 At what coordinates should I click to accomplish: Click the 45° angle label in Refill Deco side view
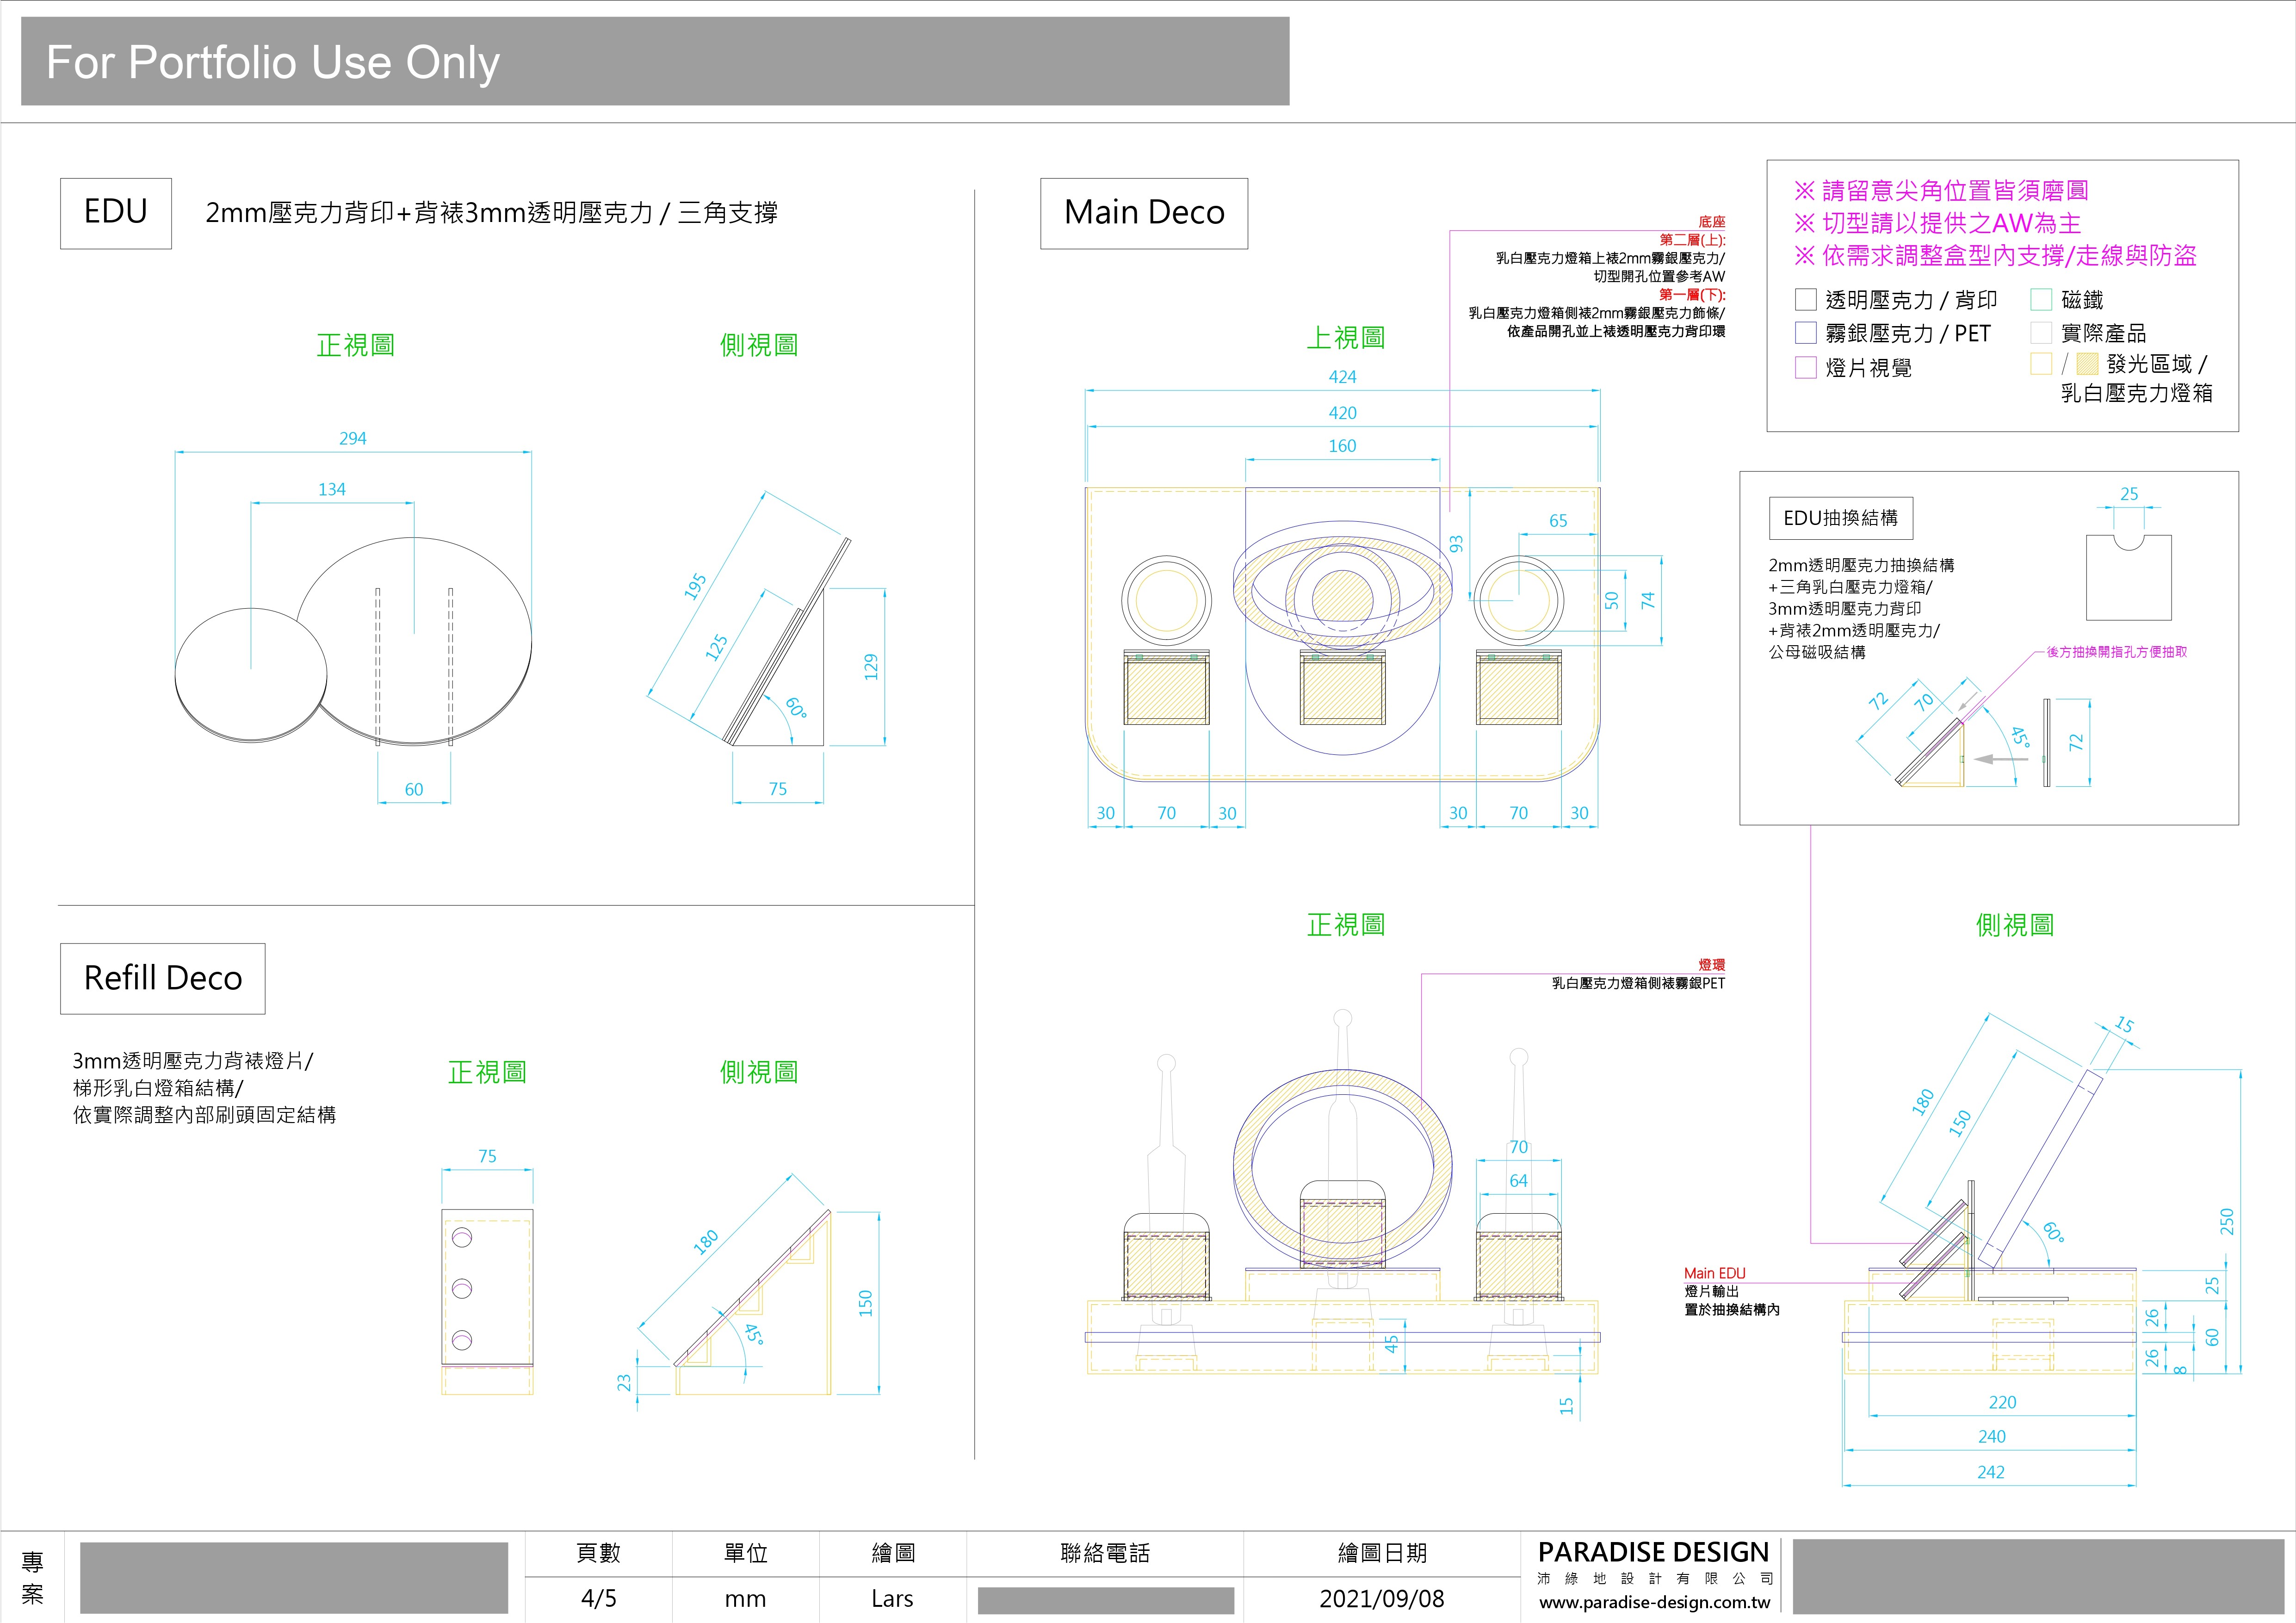pyautogui.click(x=753, y=1334)
